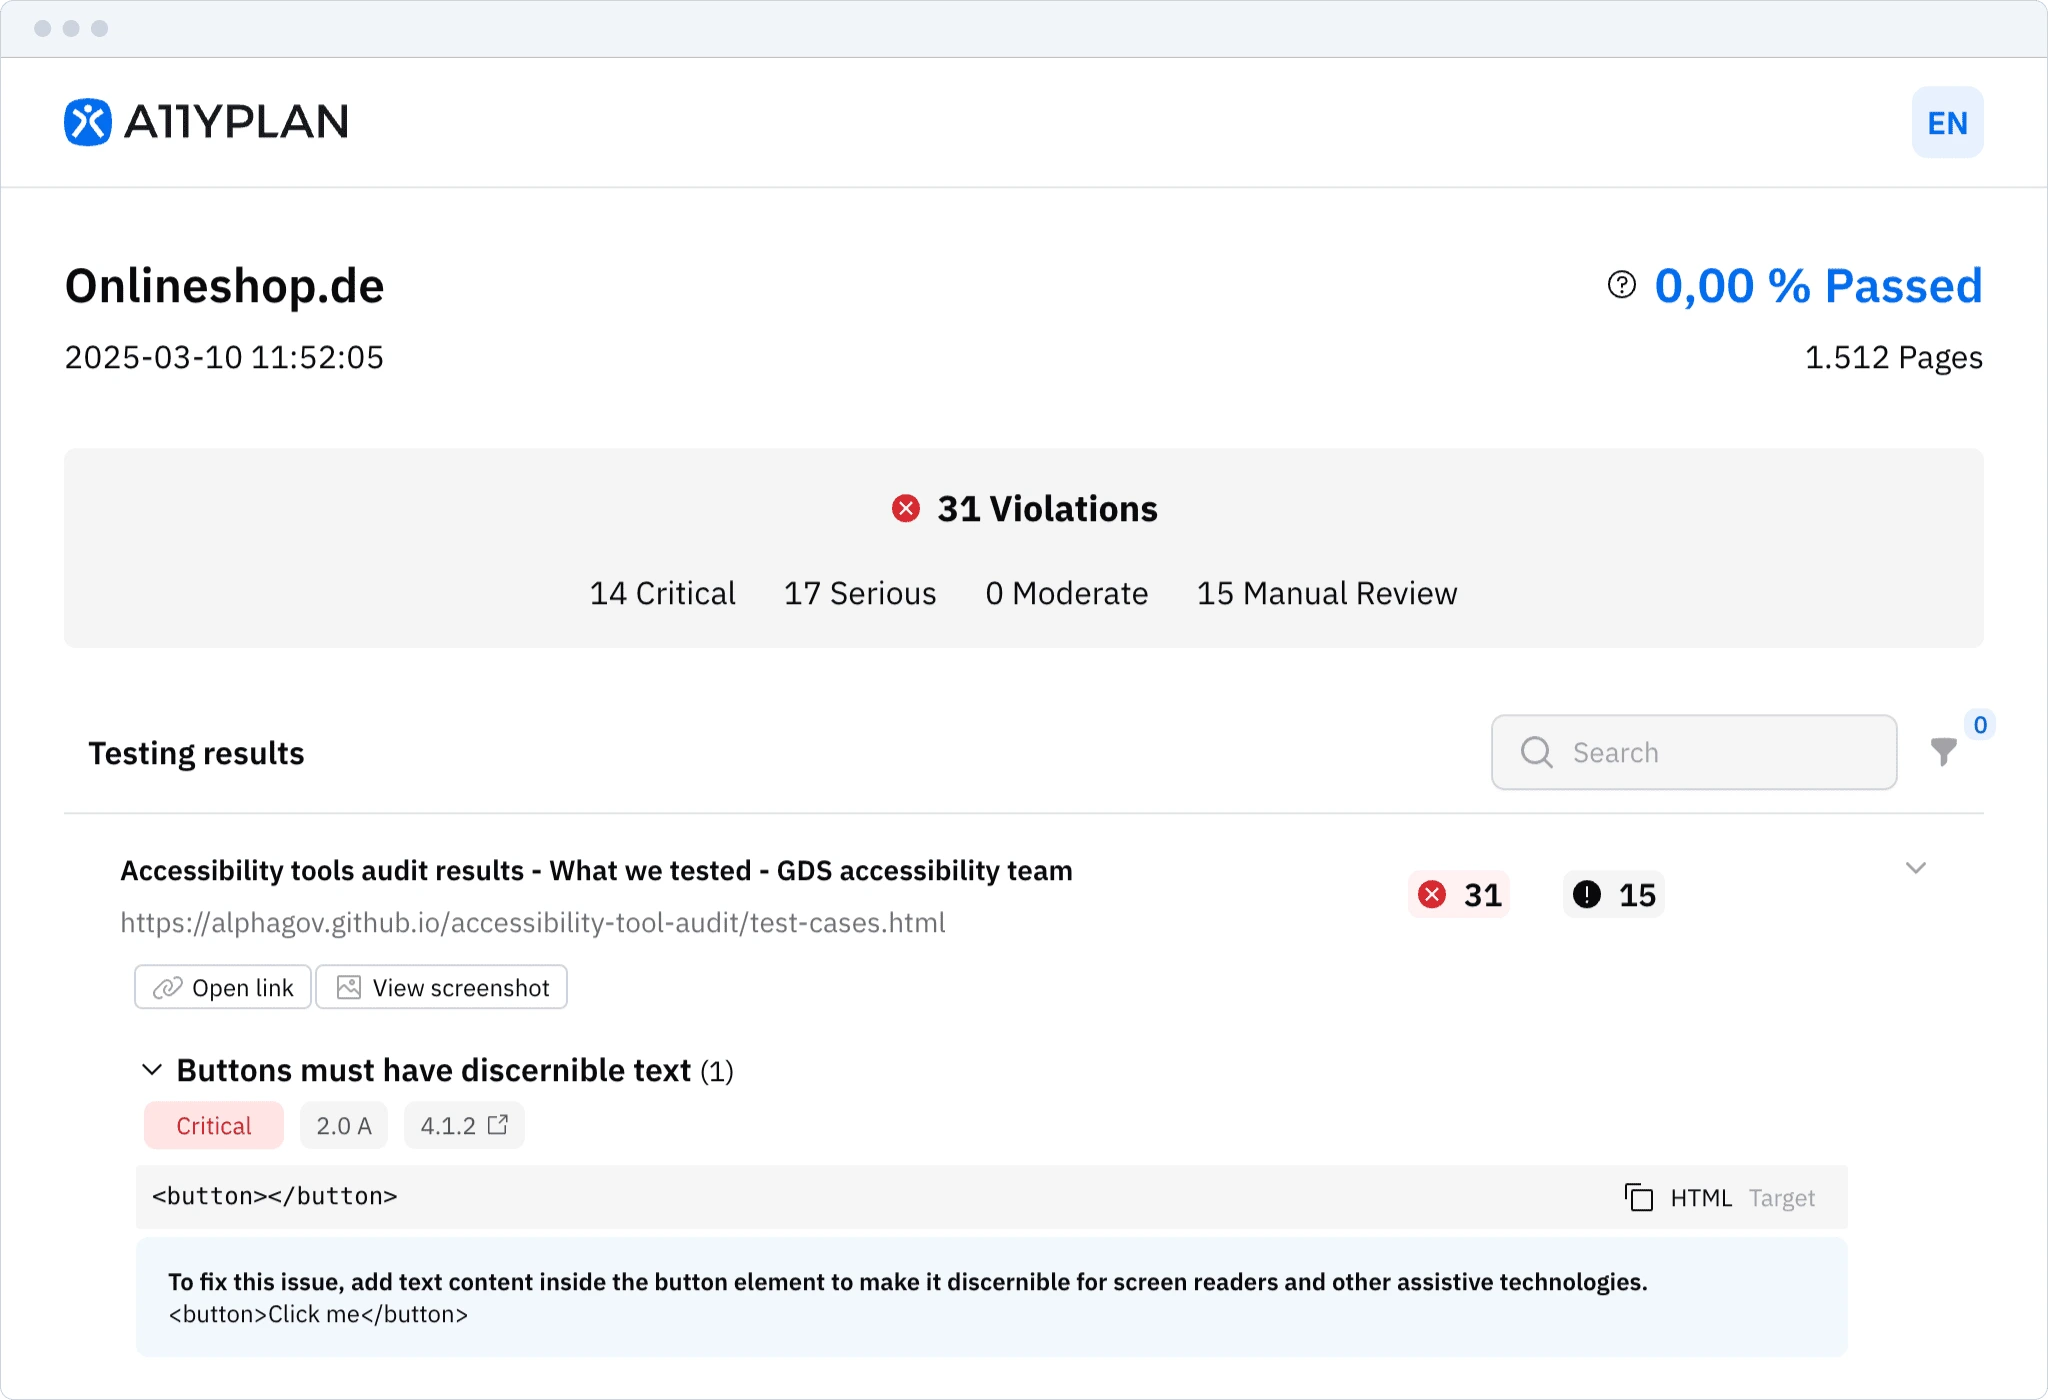Click the filter funnel icon
The image size is (2048, 1400).
click(x=1943, y=752)
